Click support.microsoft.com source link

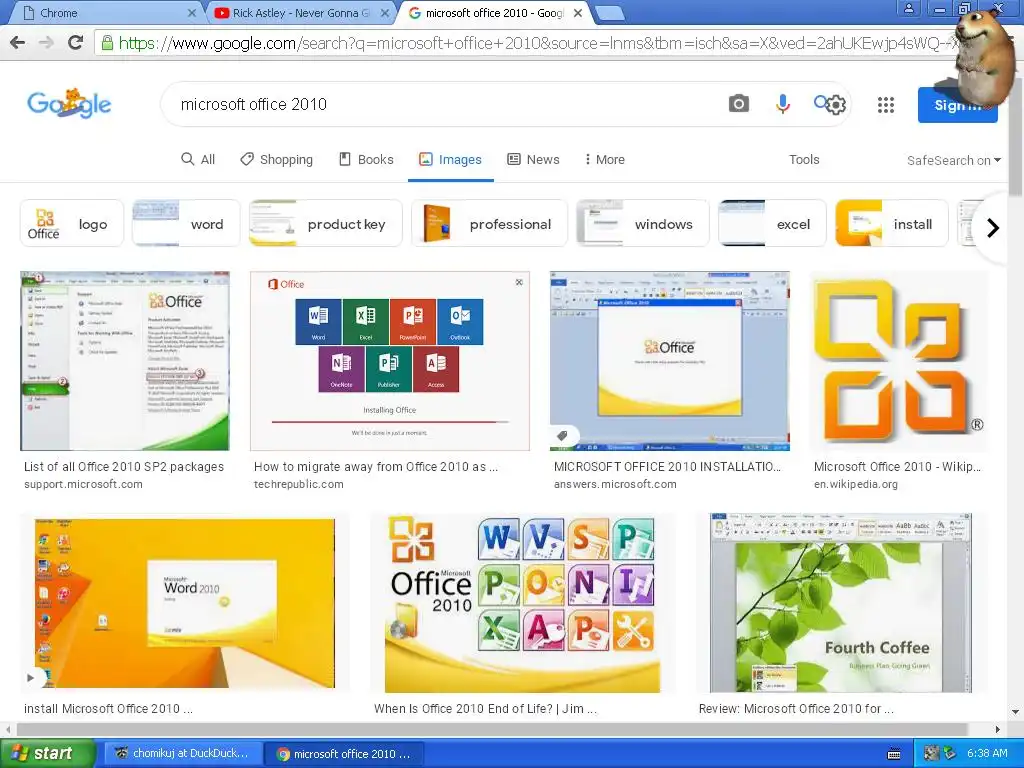coord(83,484)
